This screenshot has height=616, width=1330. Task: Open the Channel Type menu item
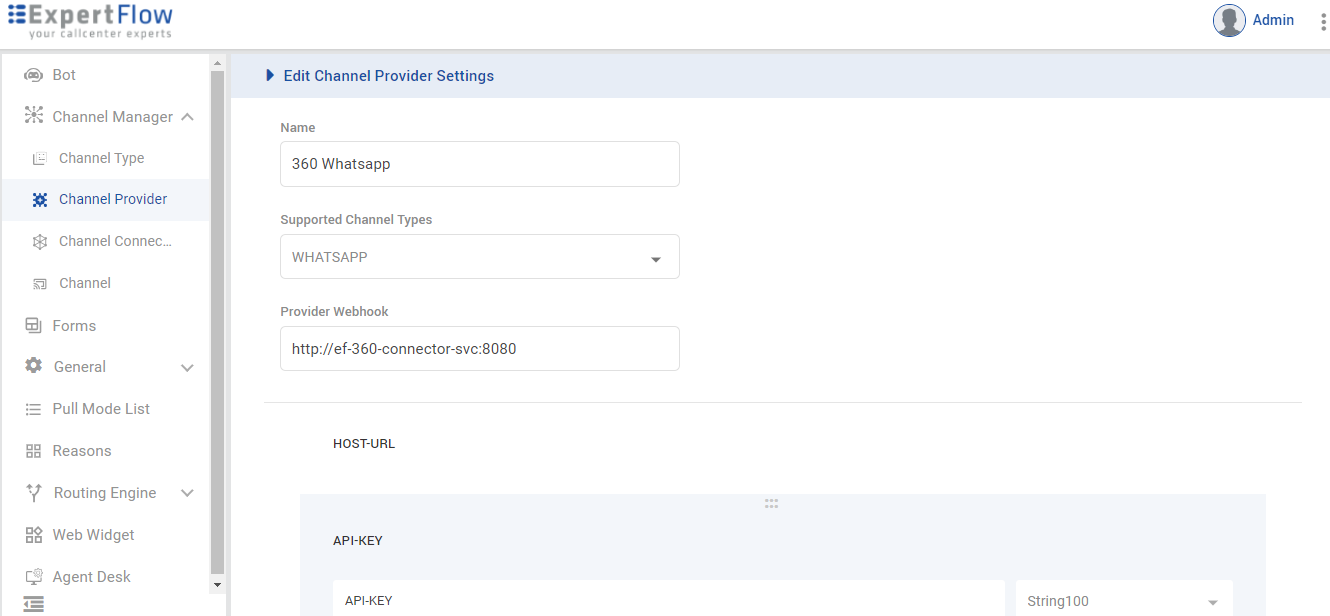pos(101,158)
